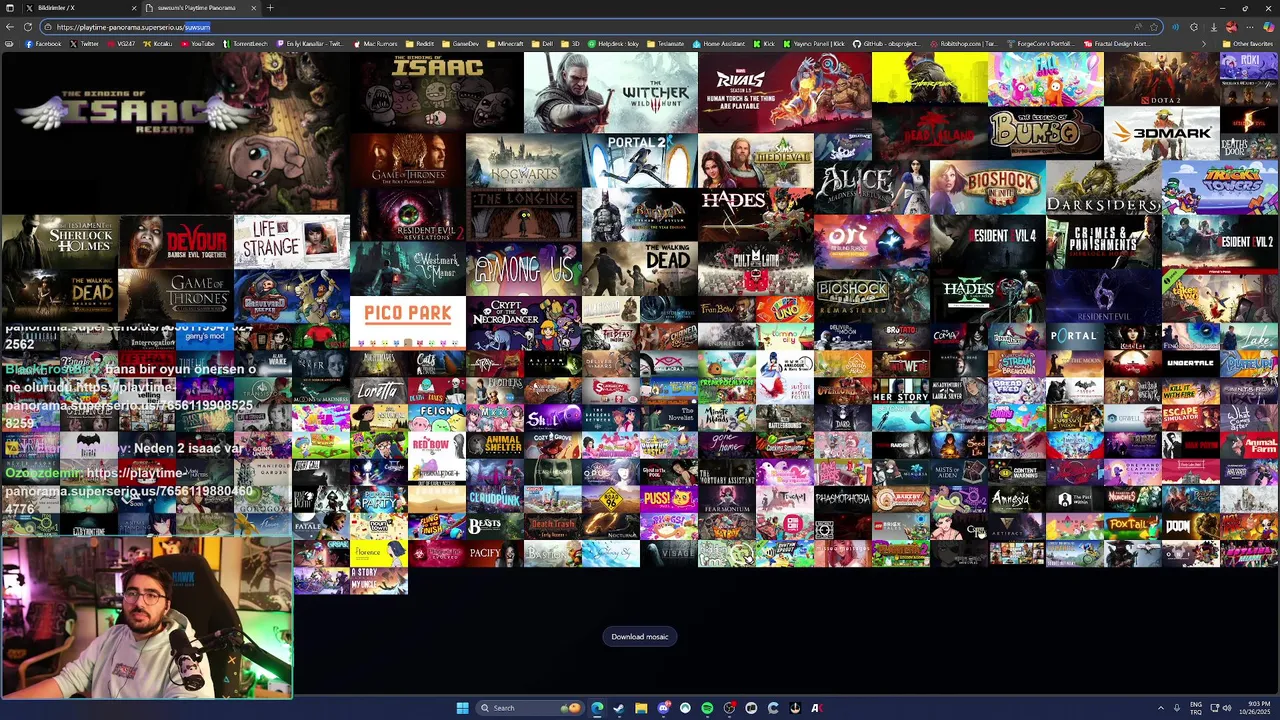
Task: Select the 3DMark tile
Action: pos(1162,133)
